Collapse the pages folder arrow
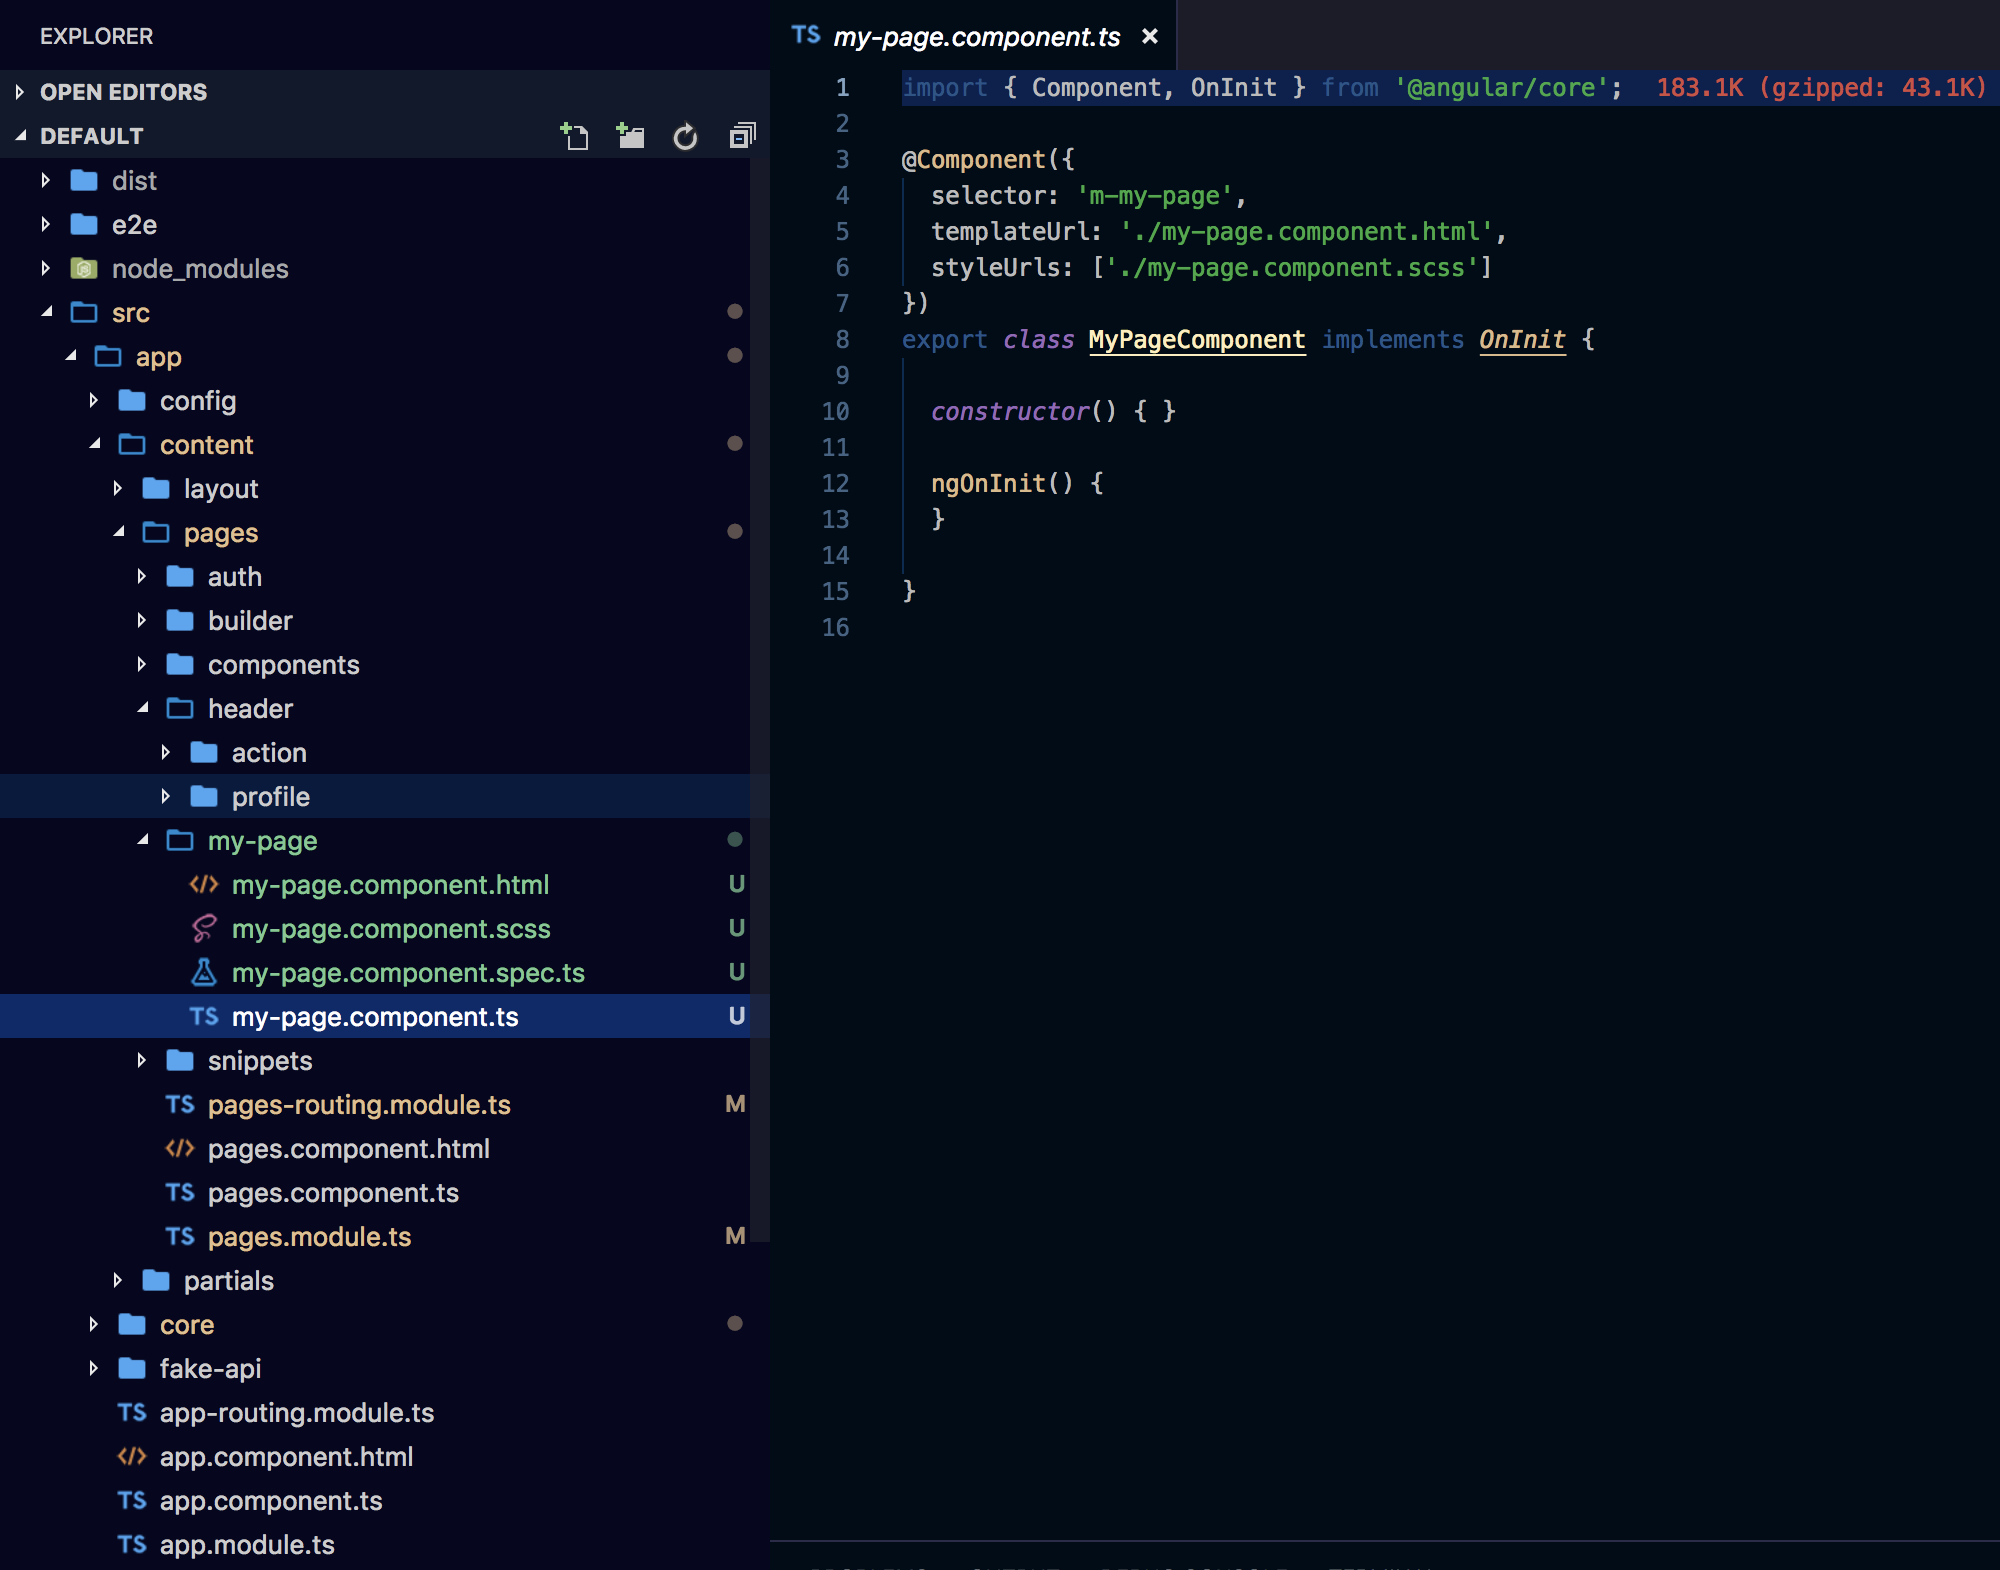The height and width of the screenshot is (1570, 2000). (x=118, y=532)
